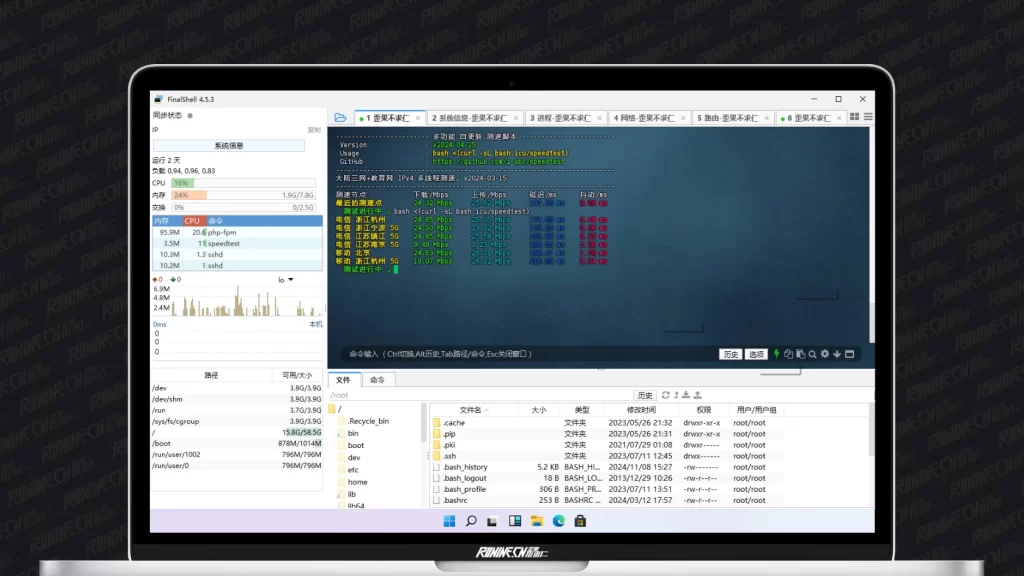Switch to grid layout view icon
1024x576 pixels.
point(855,117)
